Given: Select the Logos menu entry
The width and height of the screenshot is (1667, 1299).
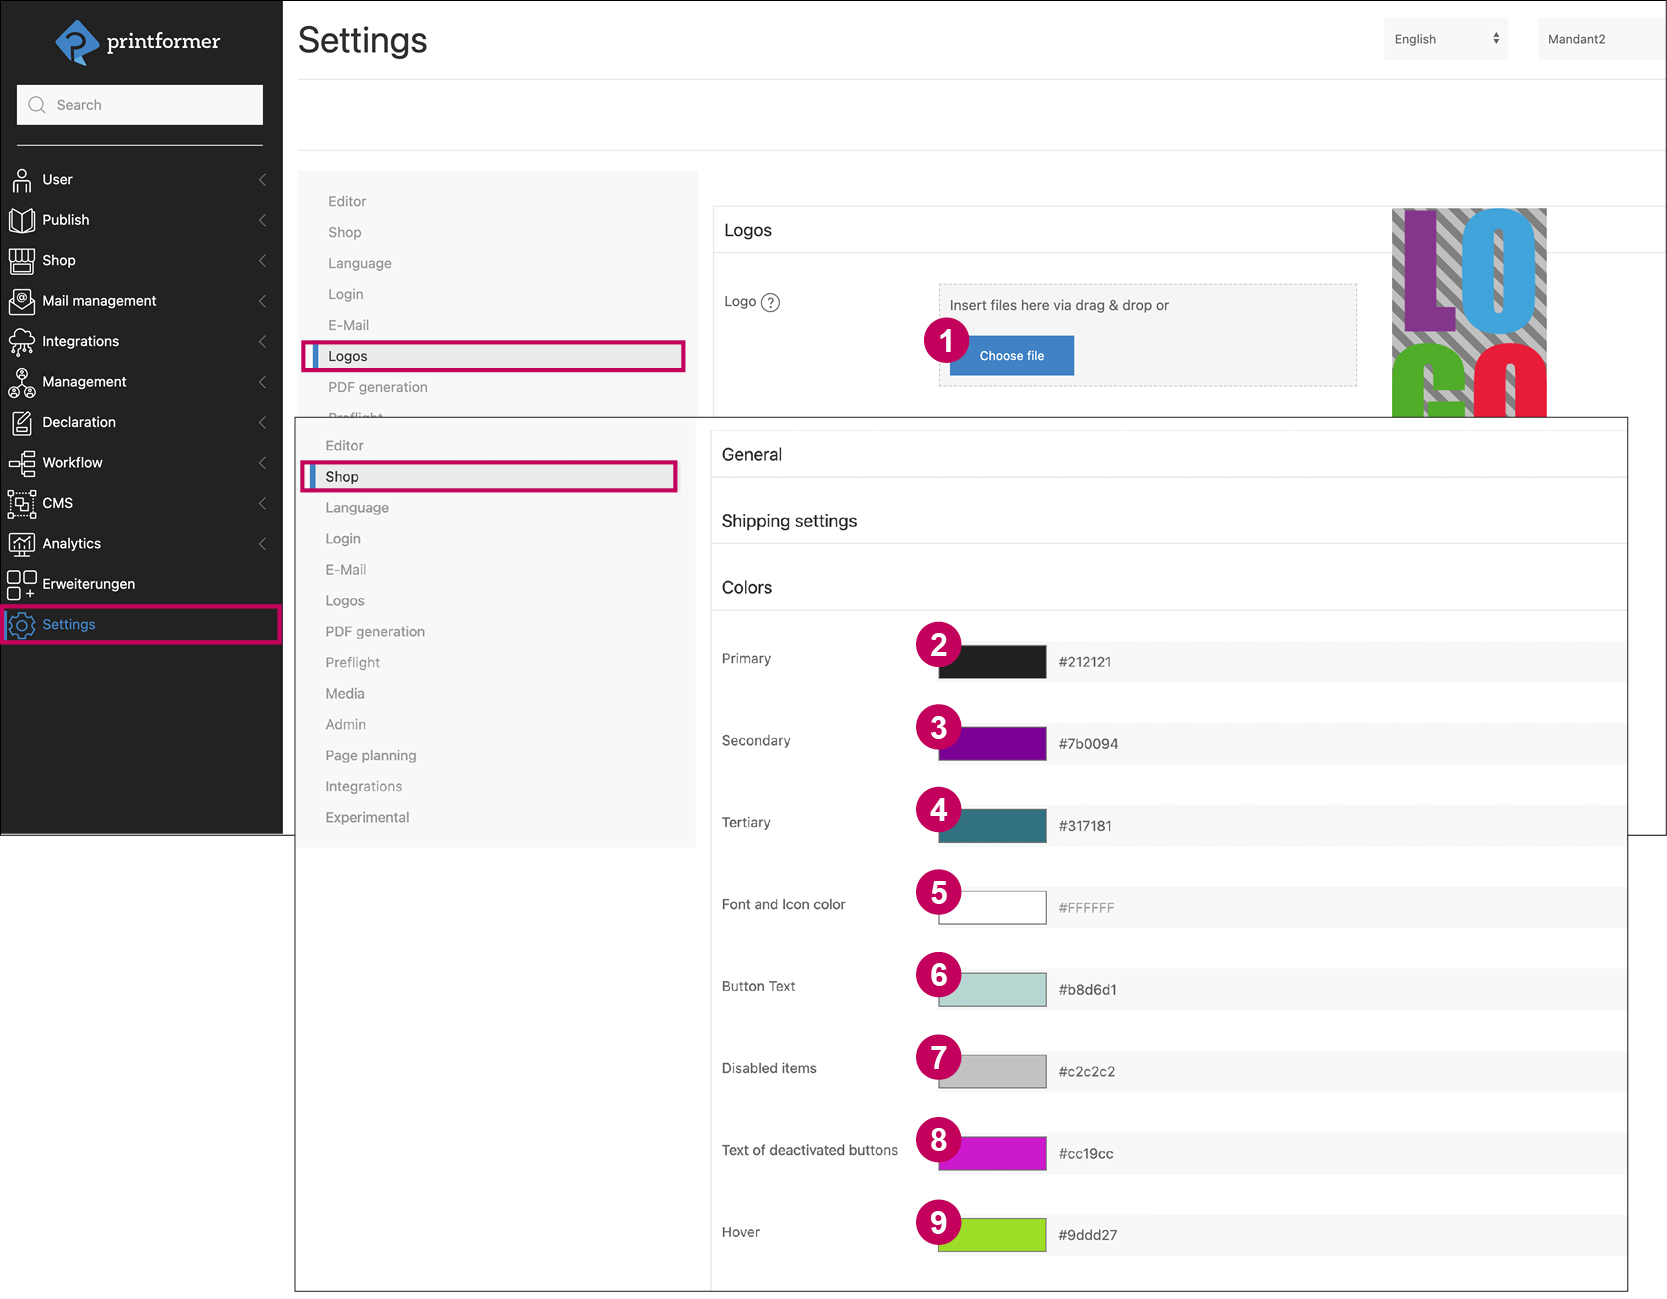Looking at the screenshot, I should 348,355.
